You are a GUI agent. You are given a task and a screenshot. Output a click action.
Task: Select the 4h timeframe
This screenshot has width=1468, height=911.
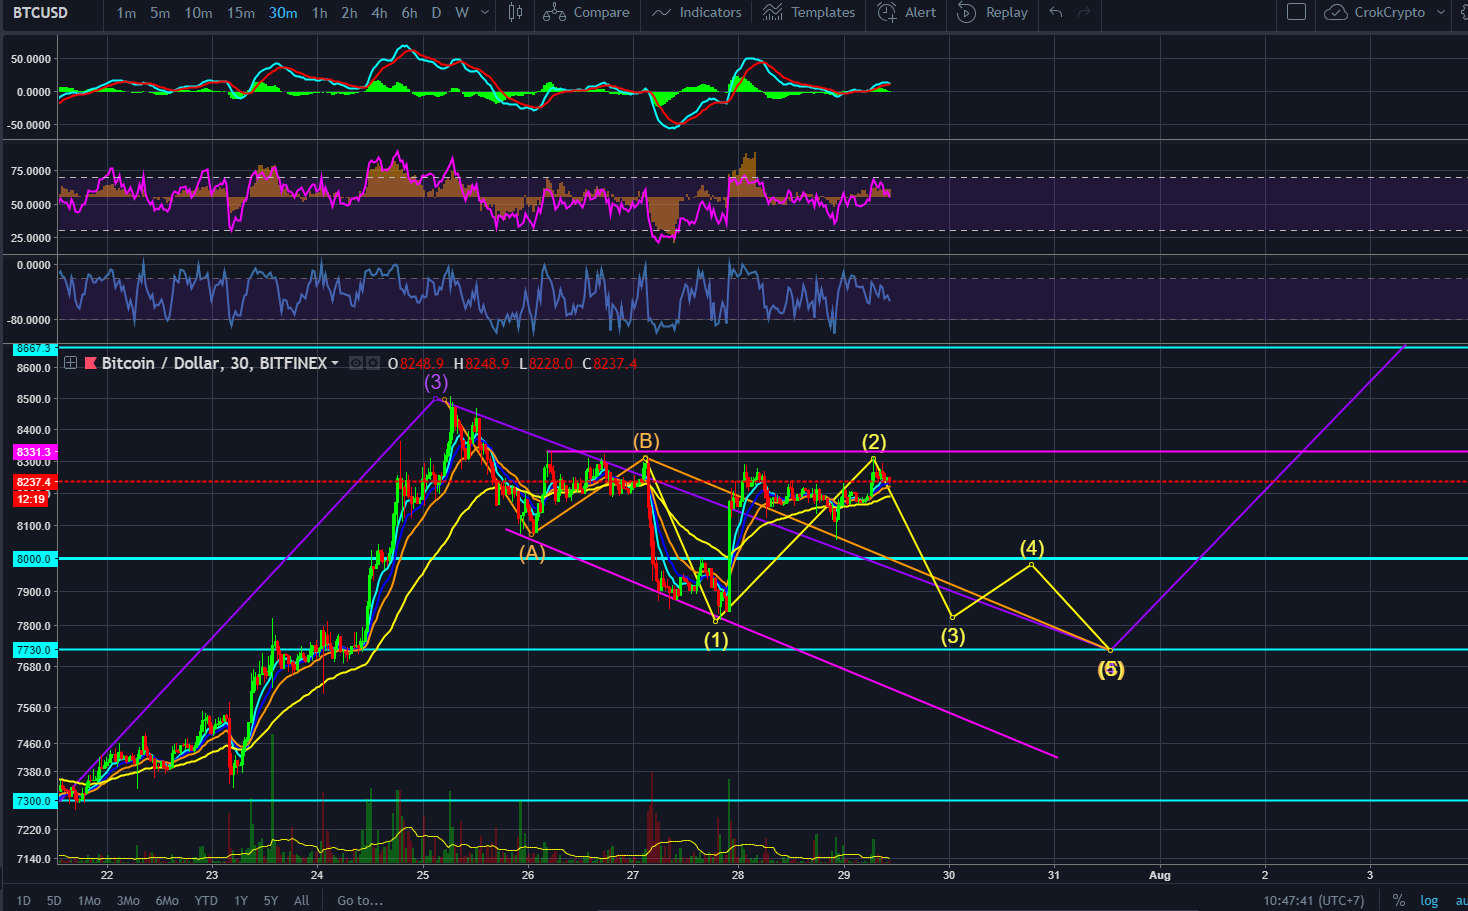click(379, 13)
